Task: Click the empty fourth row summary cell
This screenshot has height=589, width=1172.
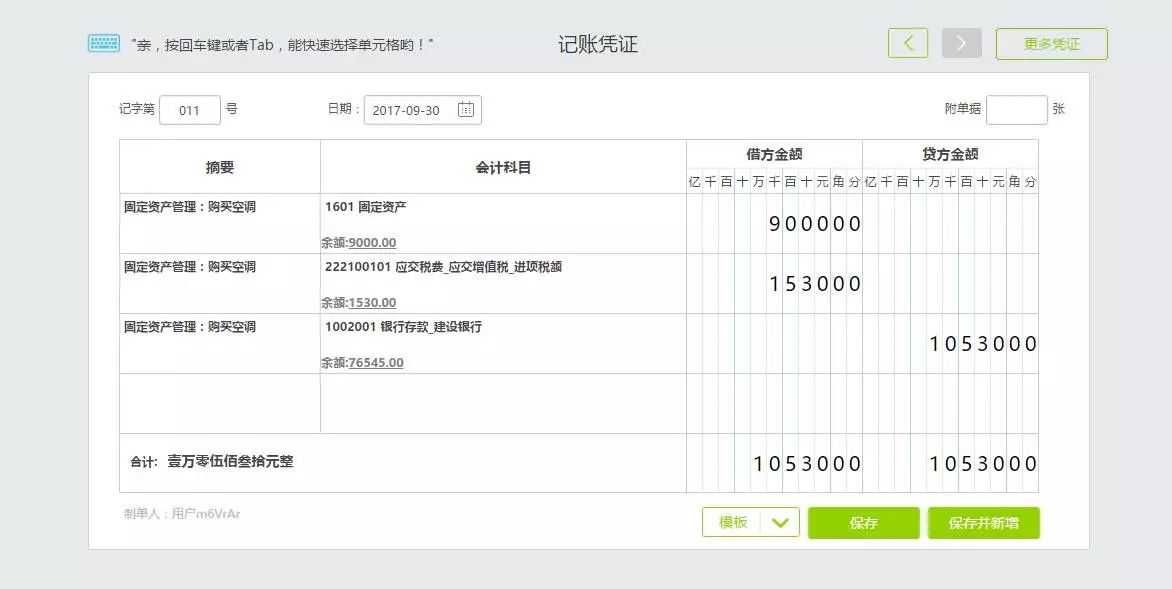Action: coord(220,403)
